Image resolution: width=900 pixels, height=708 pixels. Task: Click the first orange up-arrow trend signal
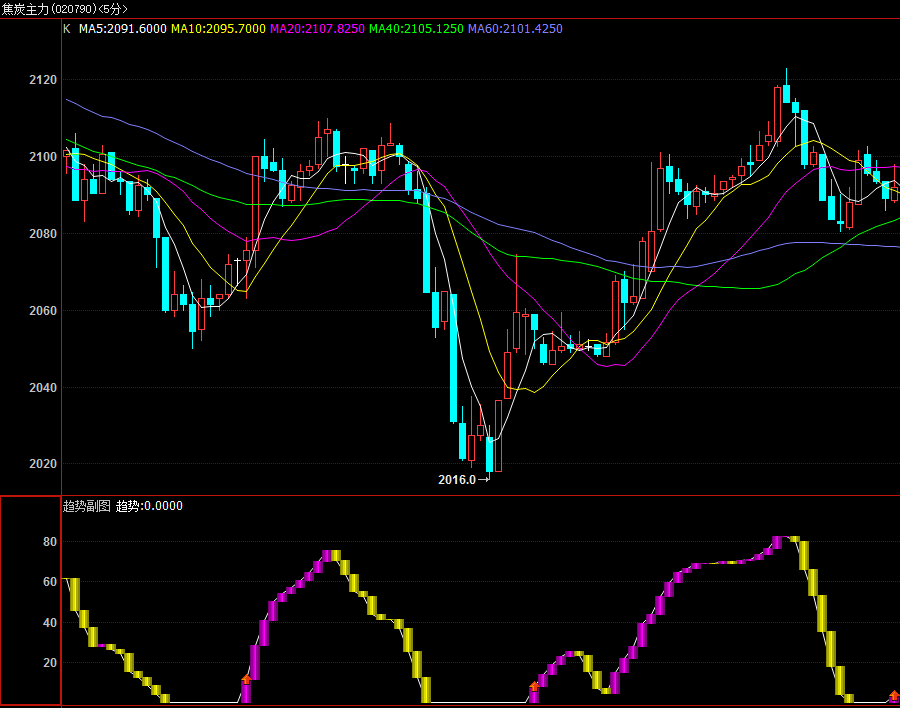(246, 680)
